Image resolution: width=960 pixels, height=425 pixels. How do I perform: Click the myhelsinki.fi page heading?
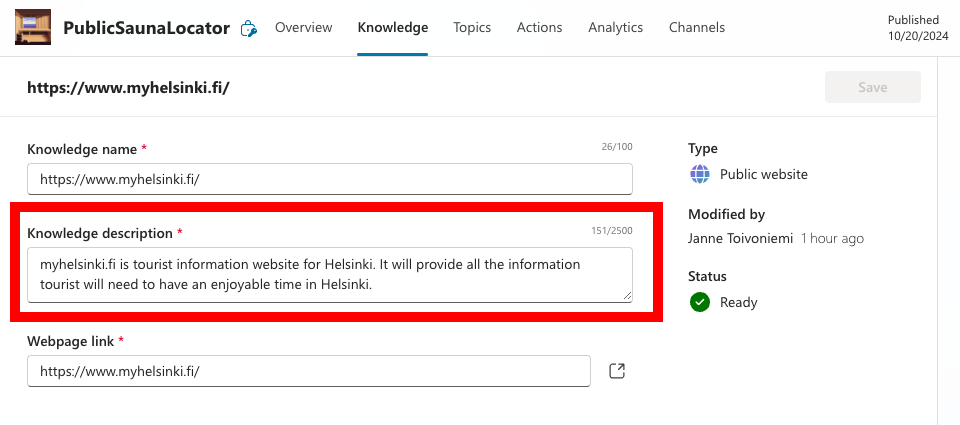(x=128, y=87)
